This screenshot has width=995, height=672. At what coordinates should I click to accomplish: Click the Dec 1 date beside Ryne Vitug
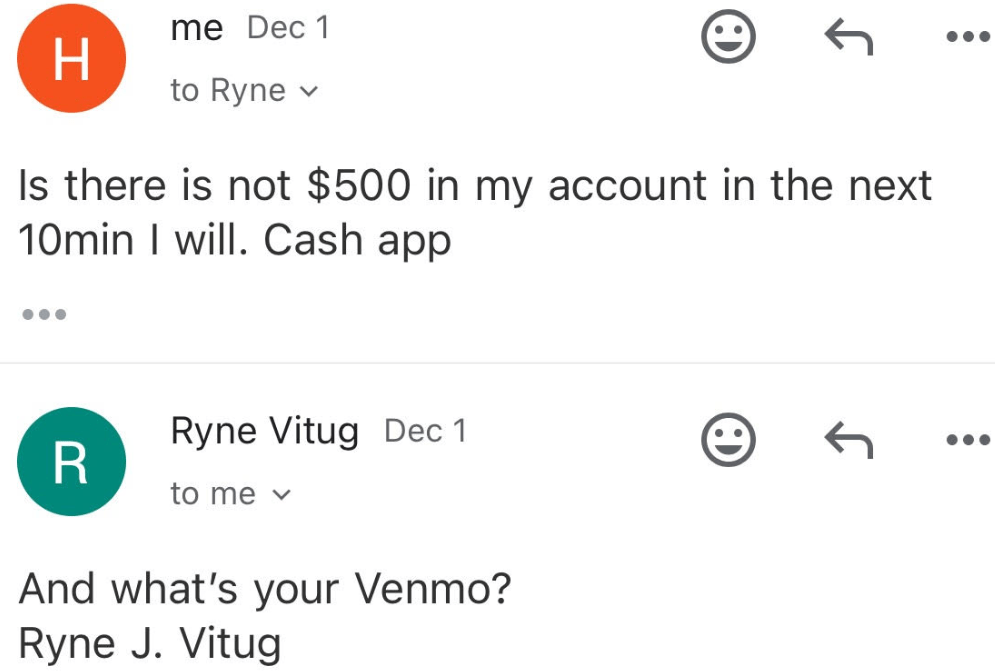click(x=425, y=431)
